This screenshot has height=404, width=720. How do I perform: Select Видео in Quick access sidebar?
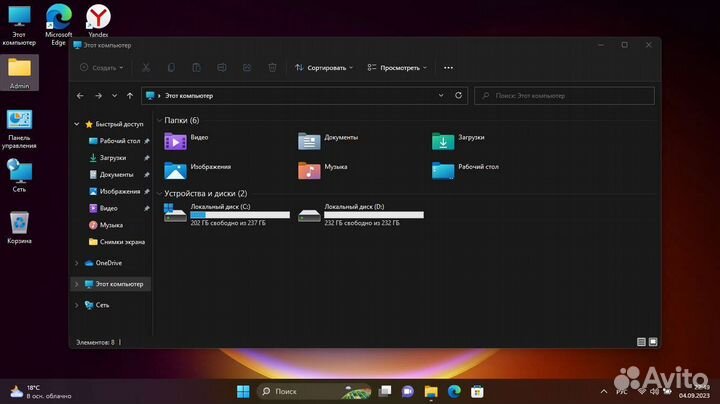pos(119,208)
